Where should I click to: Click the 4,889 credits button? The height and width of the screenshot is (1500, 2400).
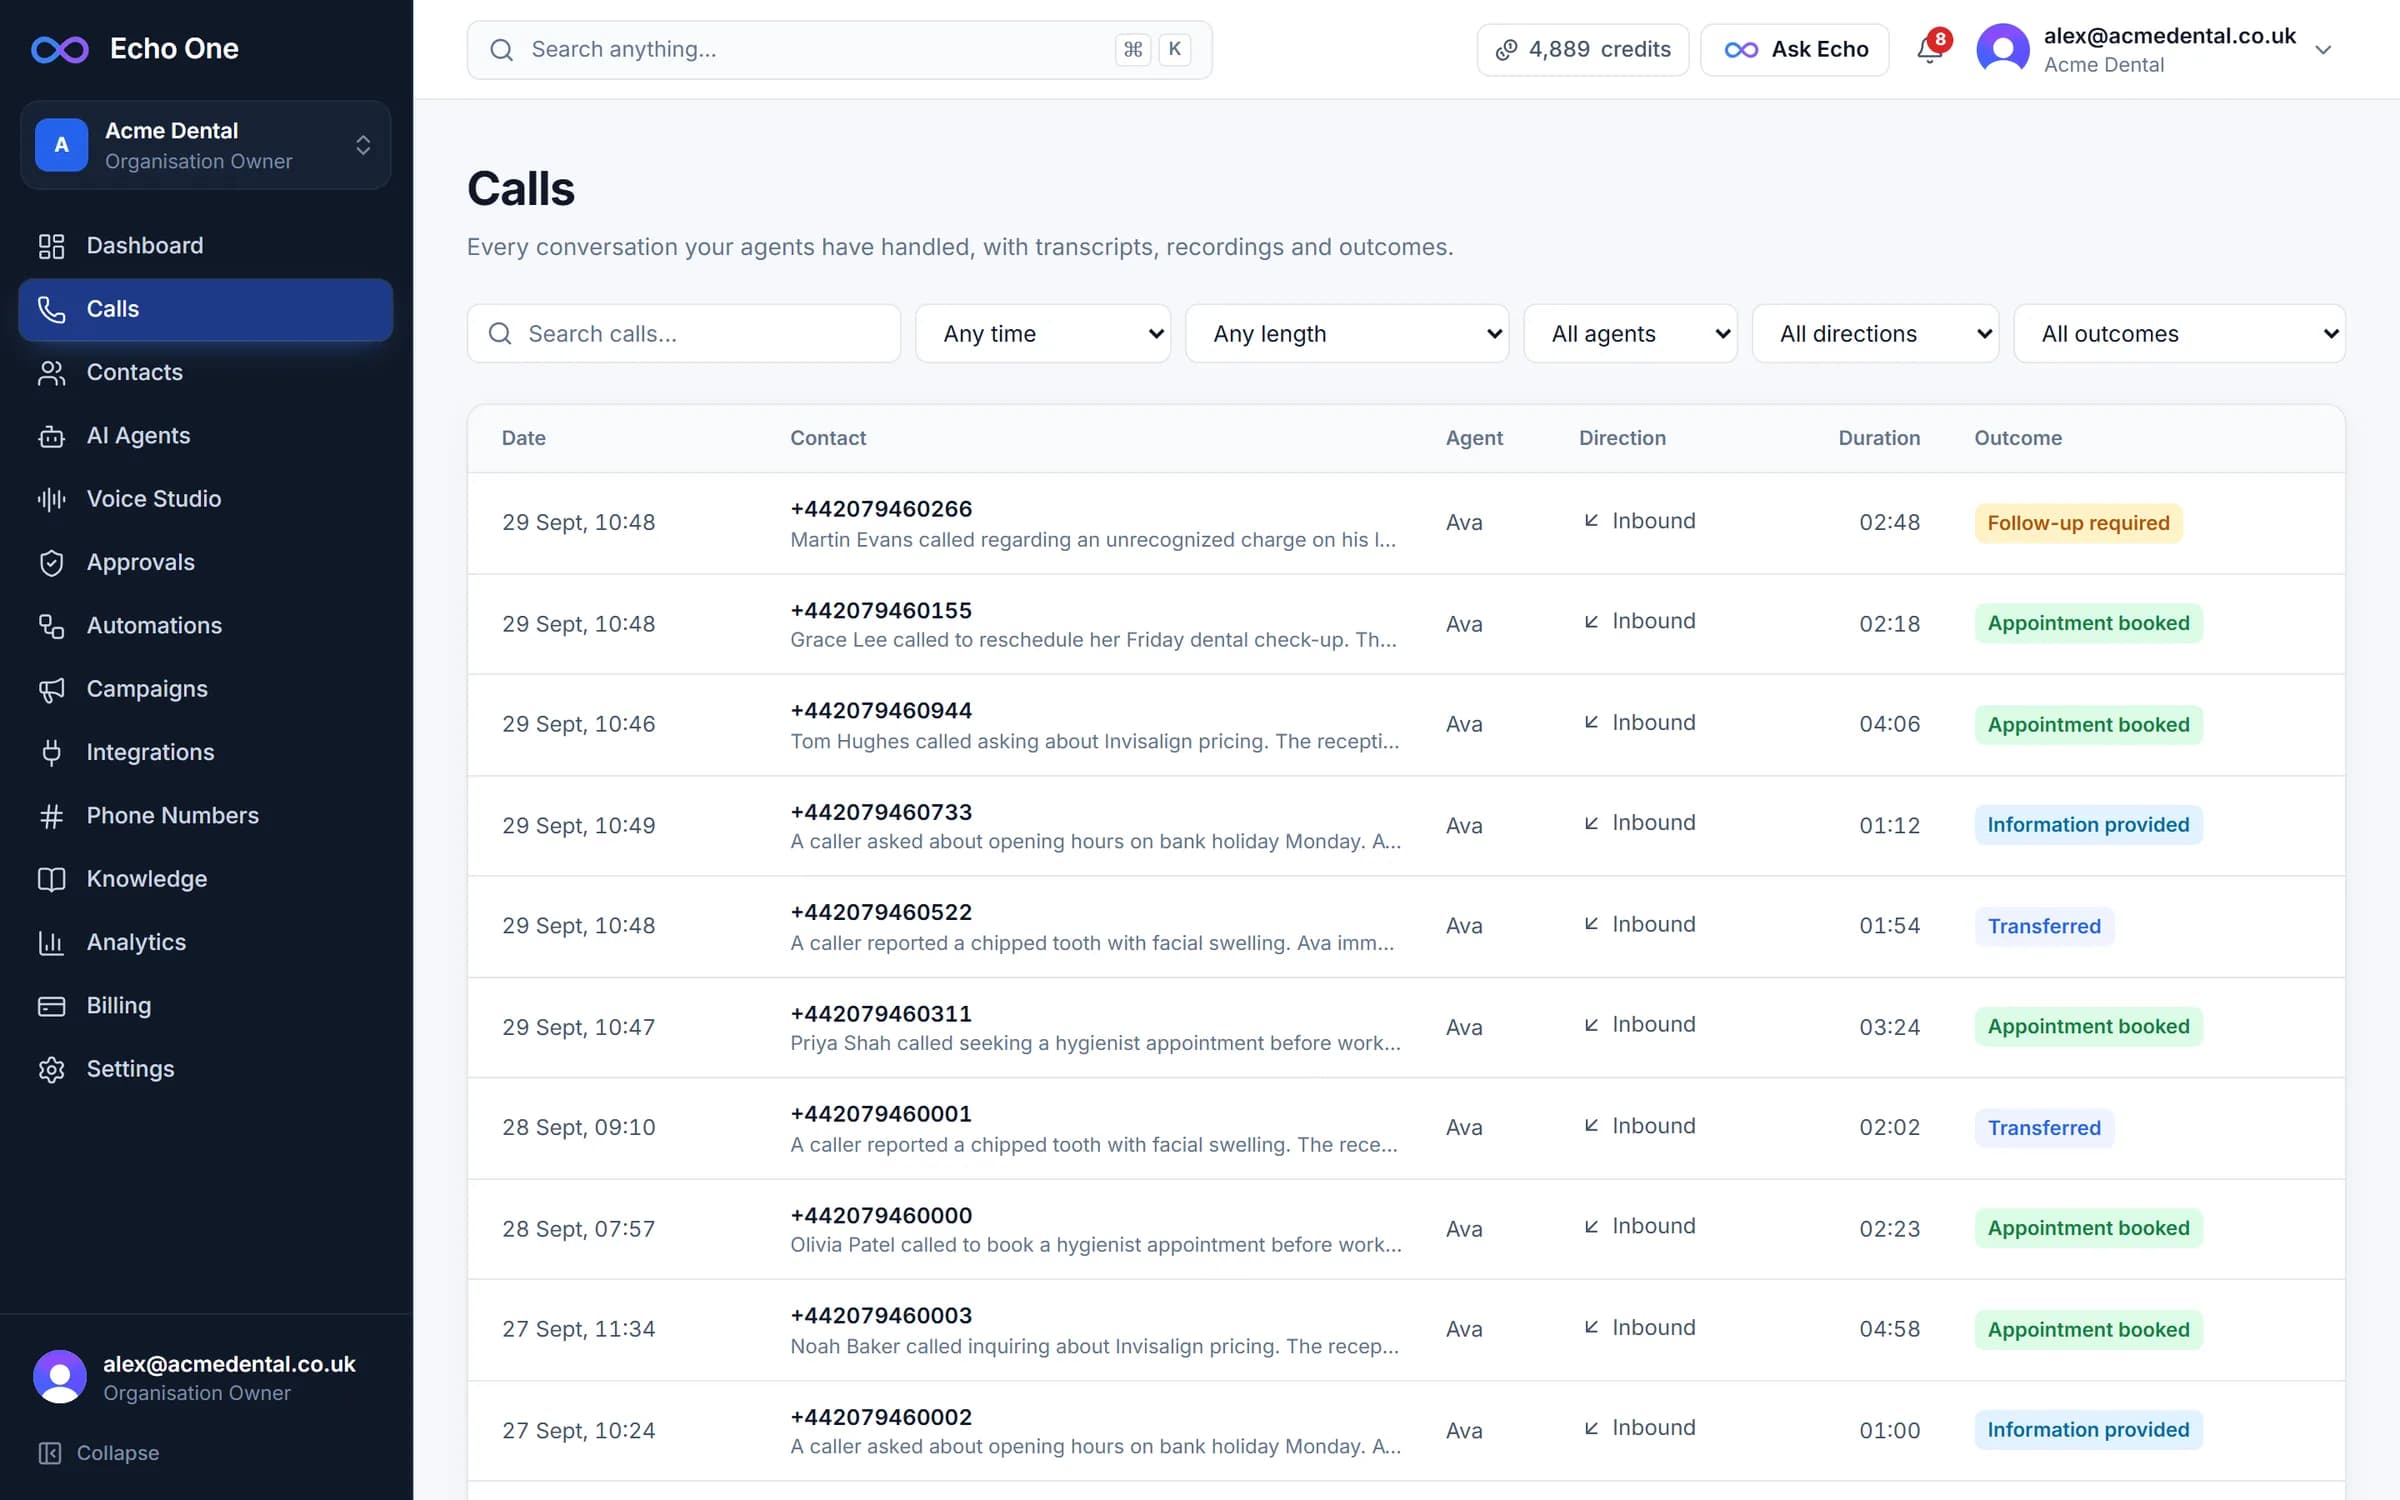(1583, 49)
